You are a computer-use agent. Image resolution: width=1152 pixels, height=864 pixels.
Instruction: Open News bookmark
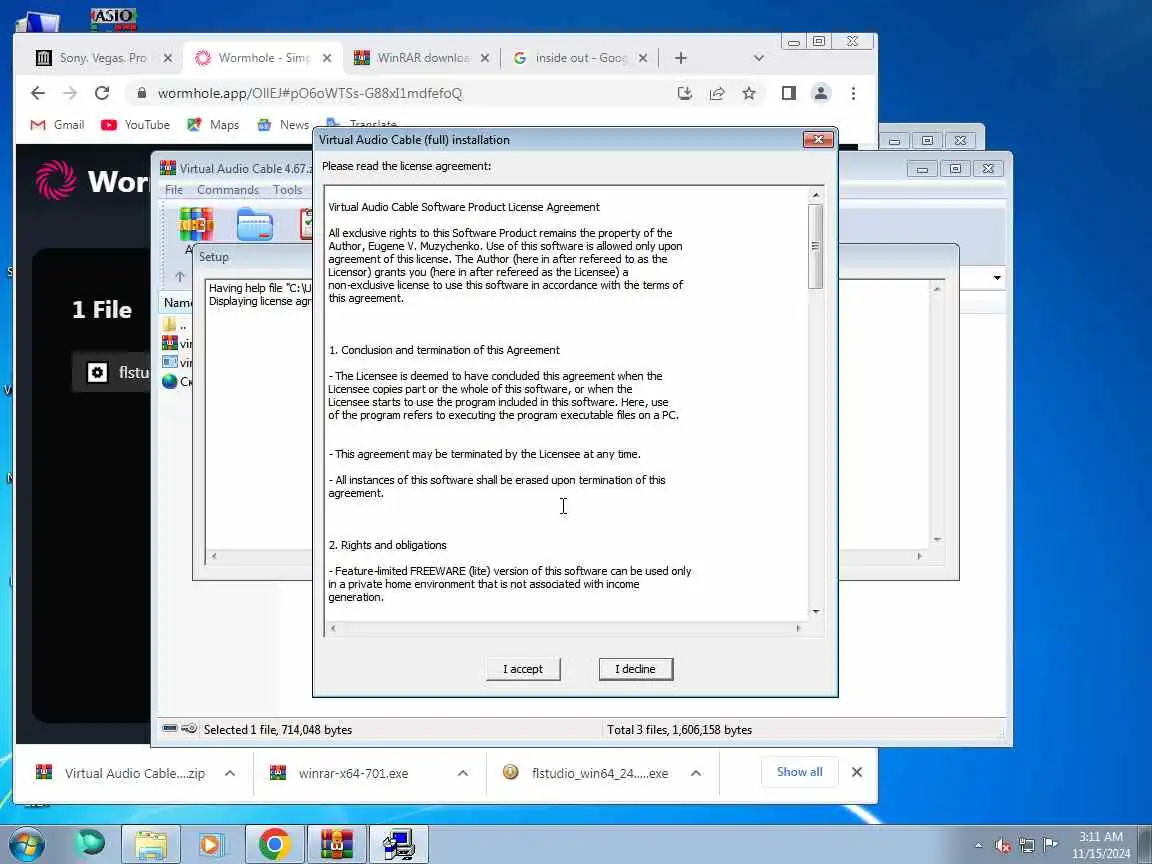[283, 125]
